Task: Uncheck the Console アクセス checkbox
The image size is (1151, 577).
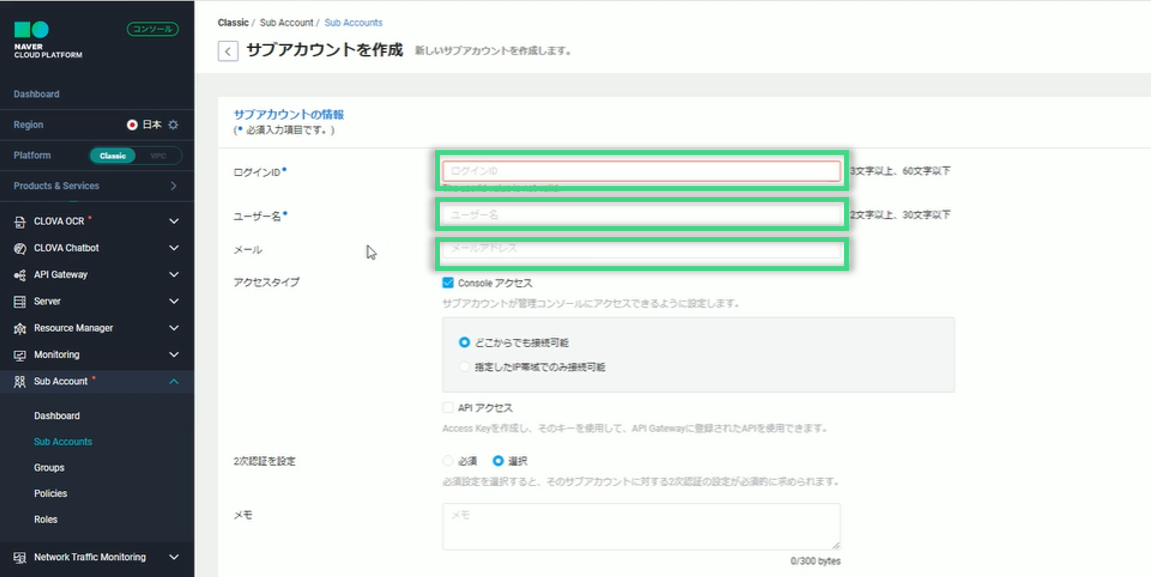Action: click(x=448, y=283)
